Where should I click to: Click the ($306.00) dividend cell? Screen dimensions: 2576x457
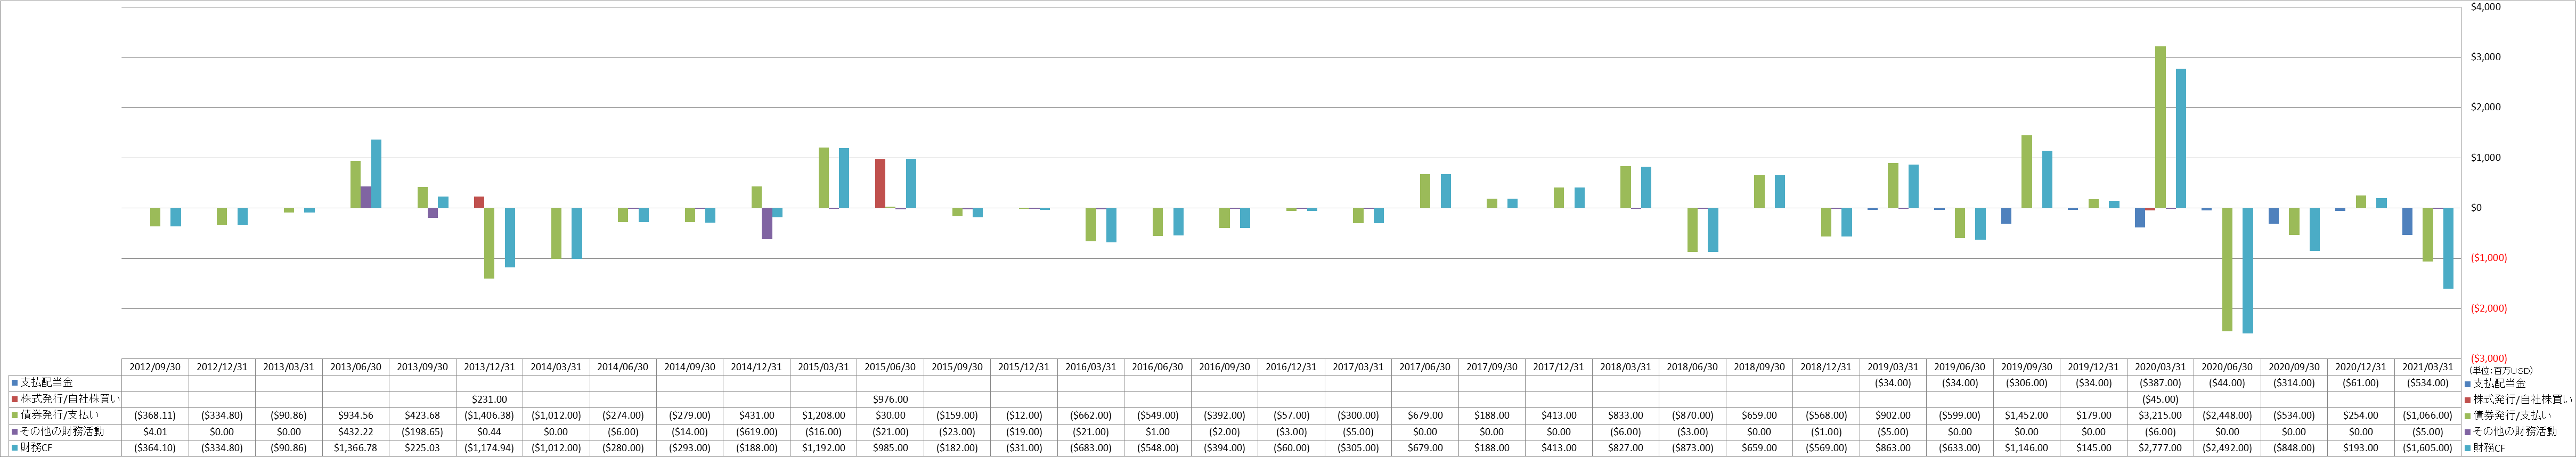tap(2026, 383)
